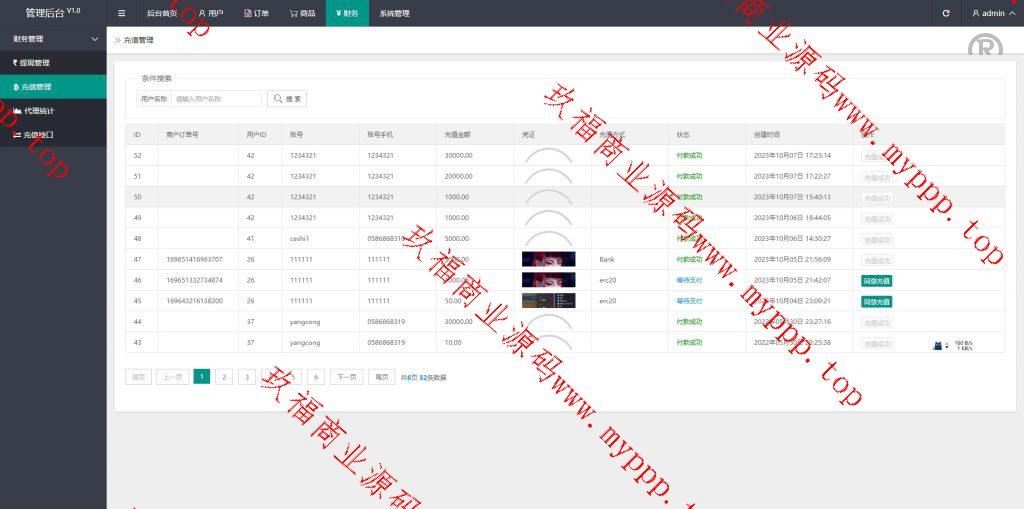
Task: Open 提现管理 in the sidebar
Action: click(x=35, y=63)
